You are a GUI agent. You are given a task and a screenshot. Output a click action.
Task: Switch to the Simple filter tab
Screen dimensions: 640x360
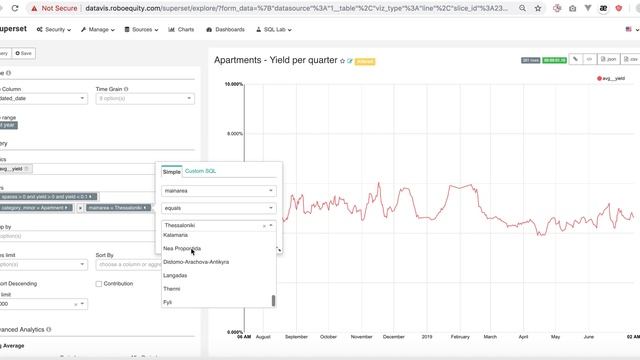171,171
